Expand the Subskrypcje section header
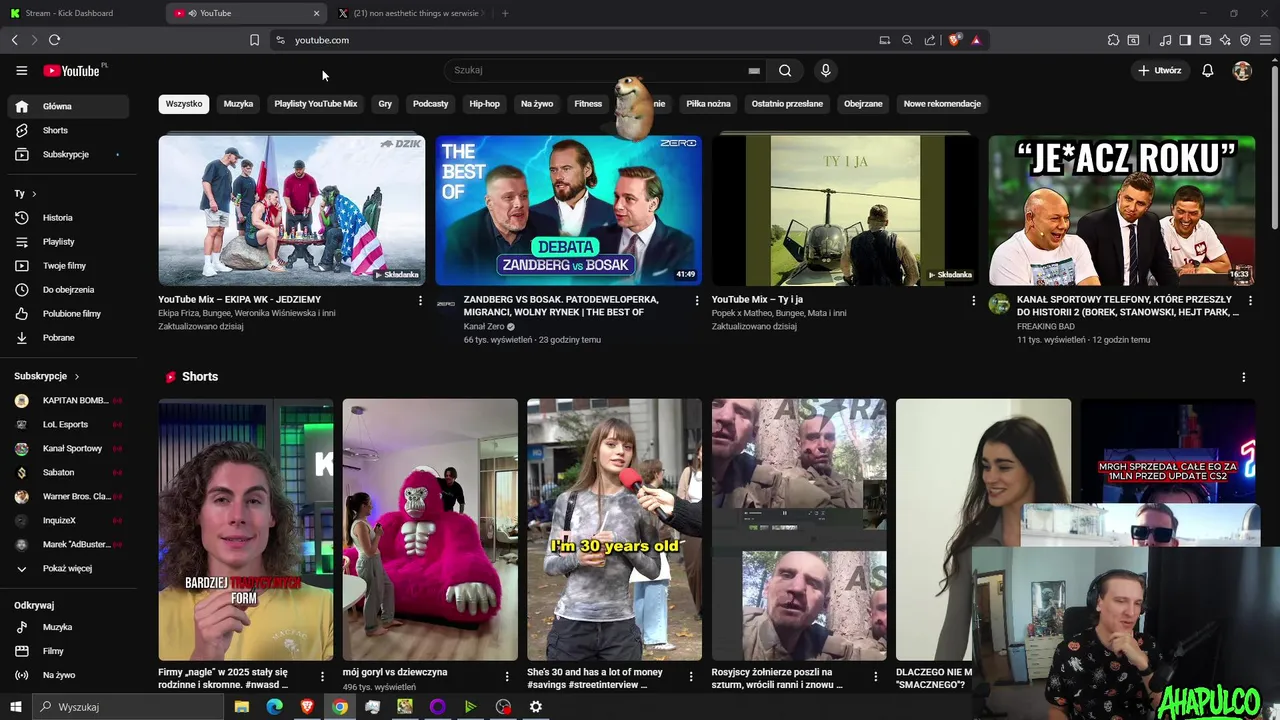This screenshot has height=720, width=1280. pos(46,376)
